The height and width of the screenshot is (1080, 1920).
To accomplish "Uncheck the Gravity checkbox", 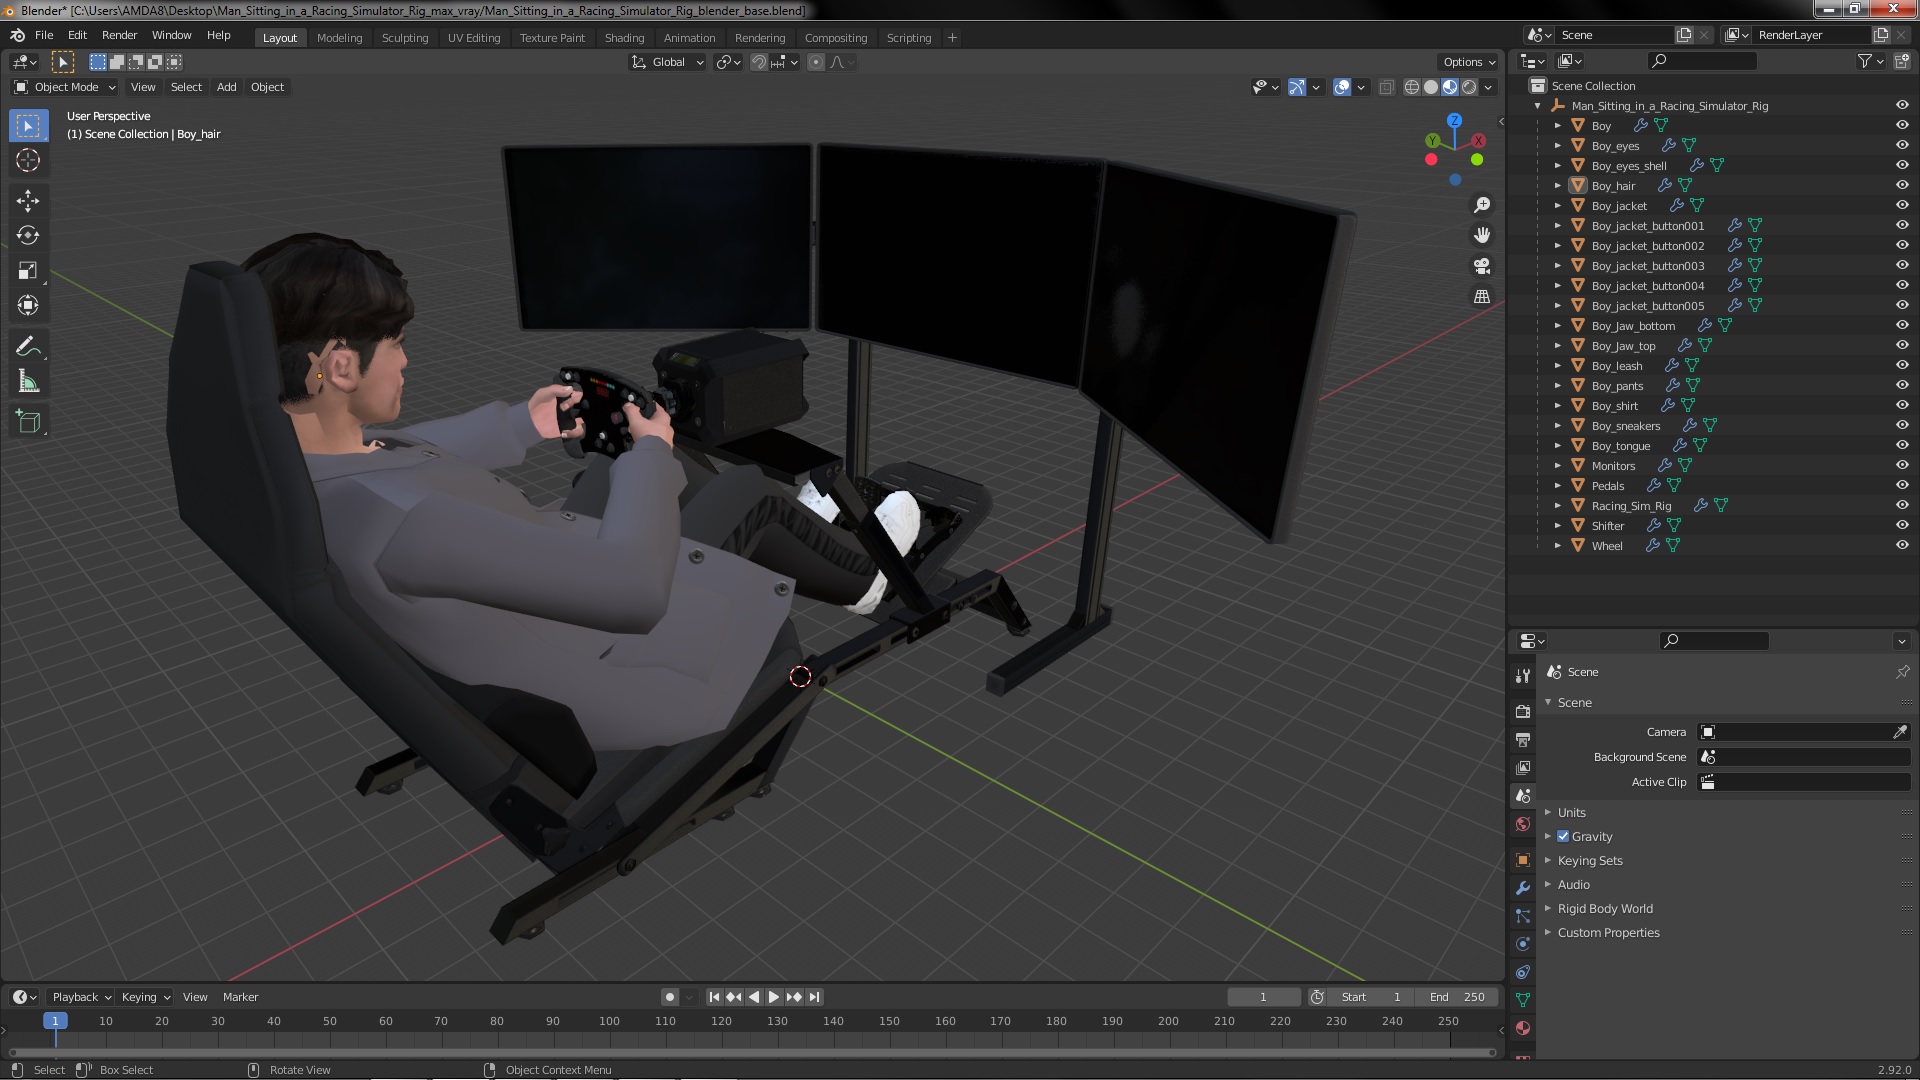I will pyautogui.click(x=1563, y=836).
